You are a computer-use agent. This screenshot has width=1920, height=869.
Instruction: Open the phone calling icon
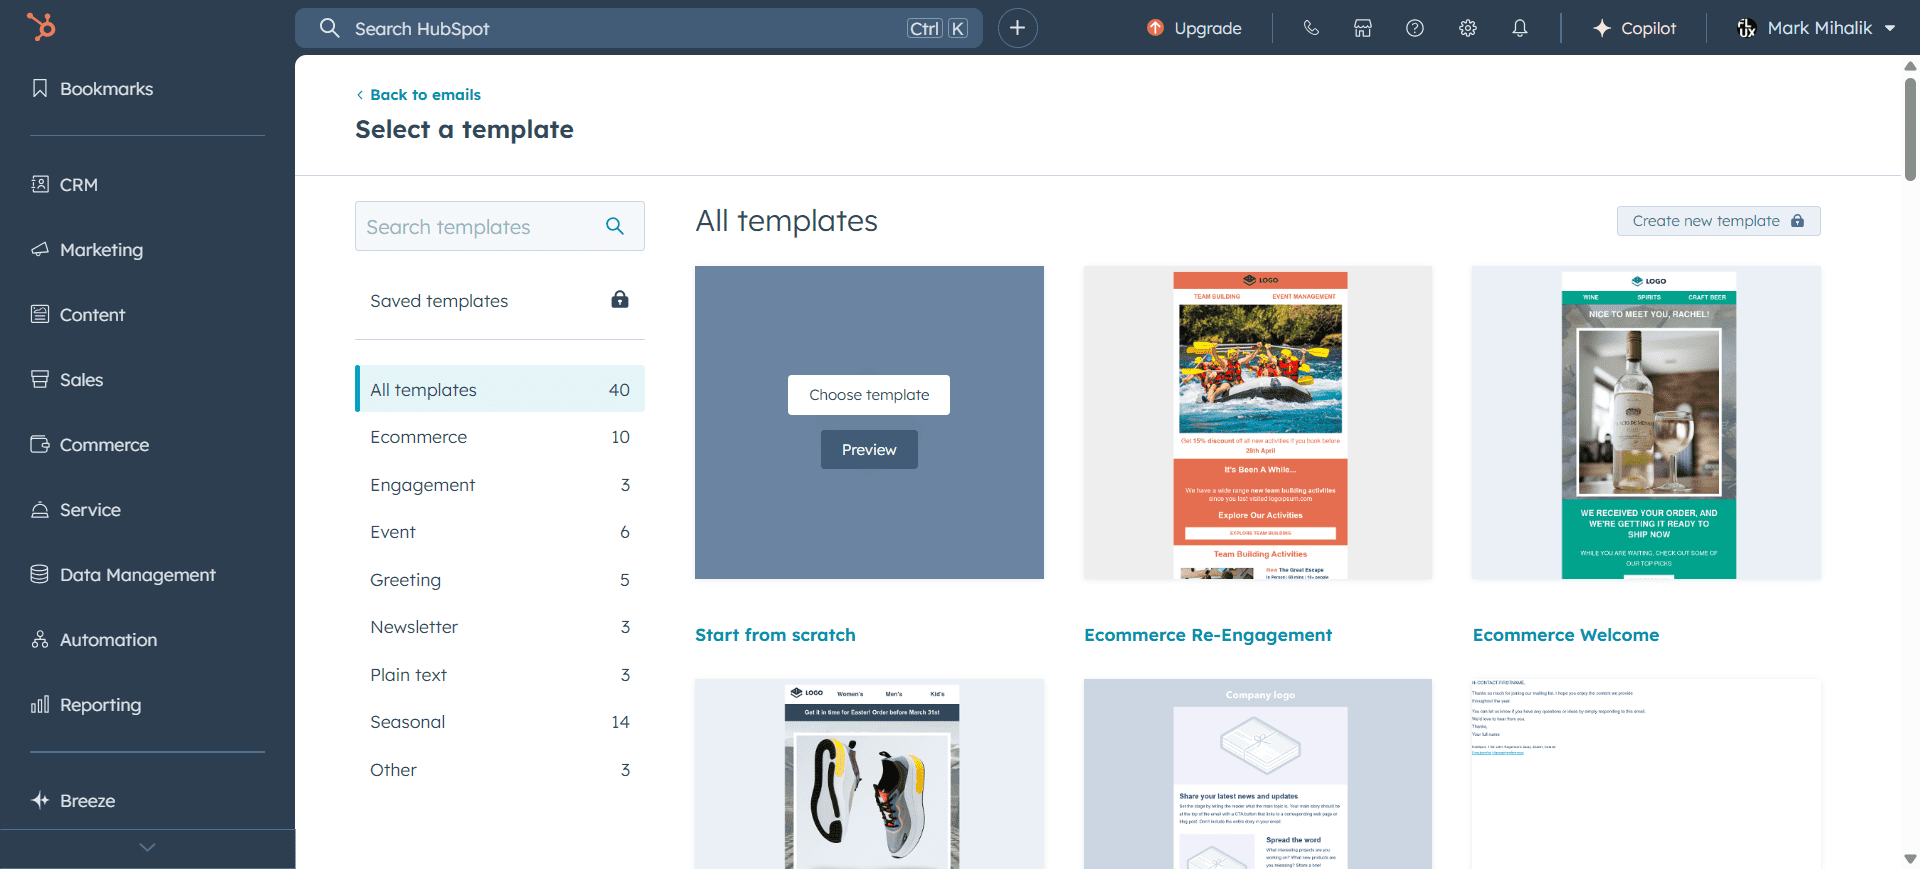tap(1311, 28)
